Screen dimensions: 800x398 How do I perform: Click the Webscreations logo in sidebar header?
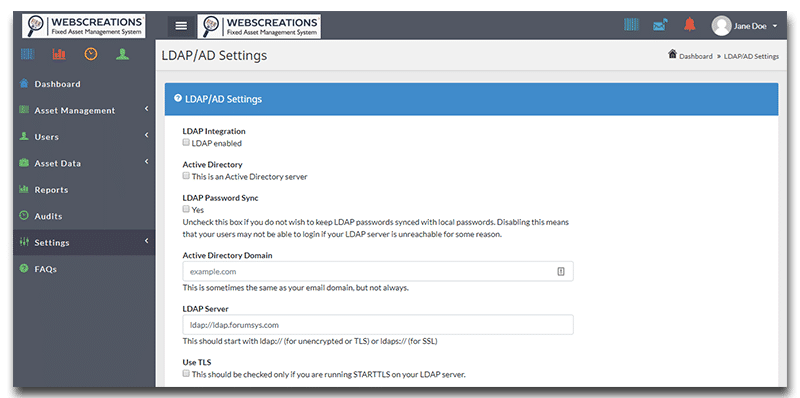84,26
